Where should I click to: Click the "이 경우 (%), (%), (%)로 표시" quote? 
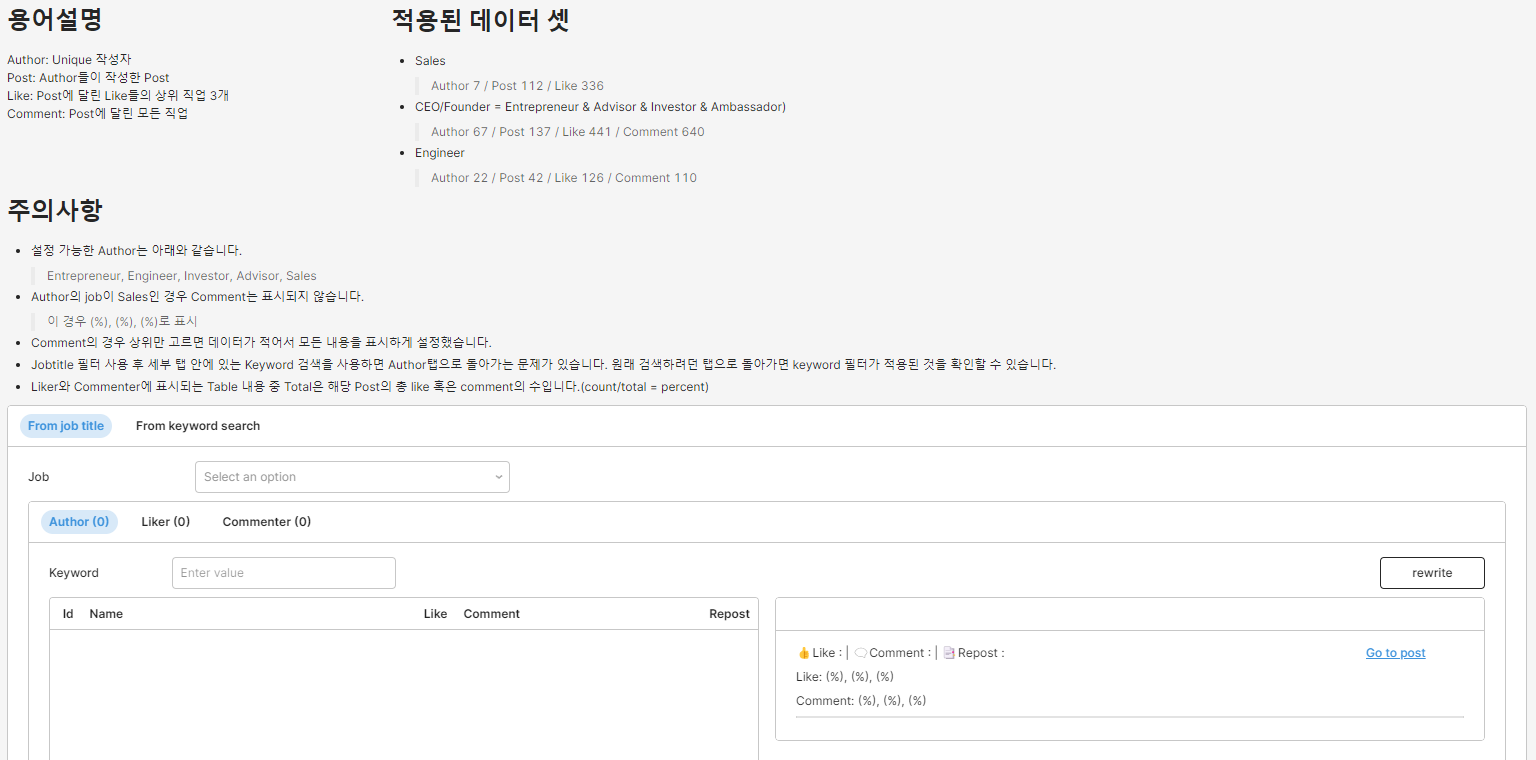pos(122,322)
